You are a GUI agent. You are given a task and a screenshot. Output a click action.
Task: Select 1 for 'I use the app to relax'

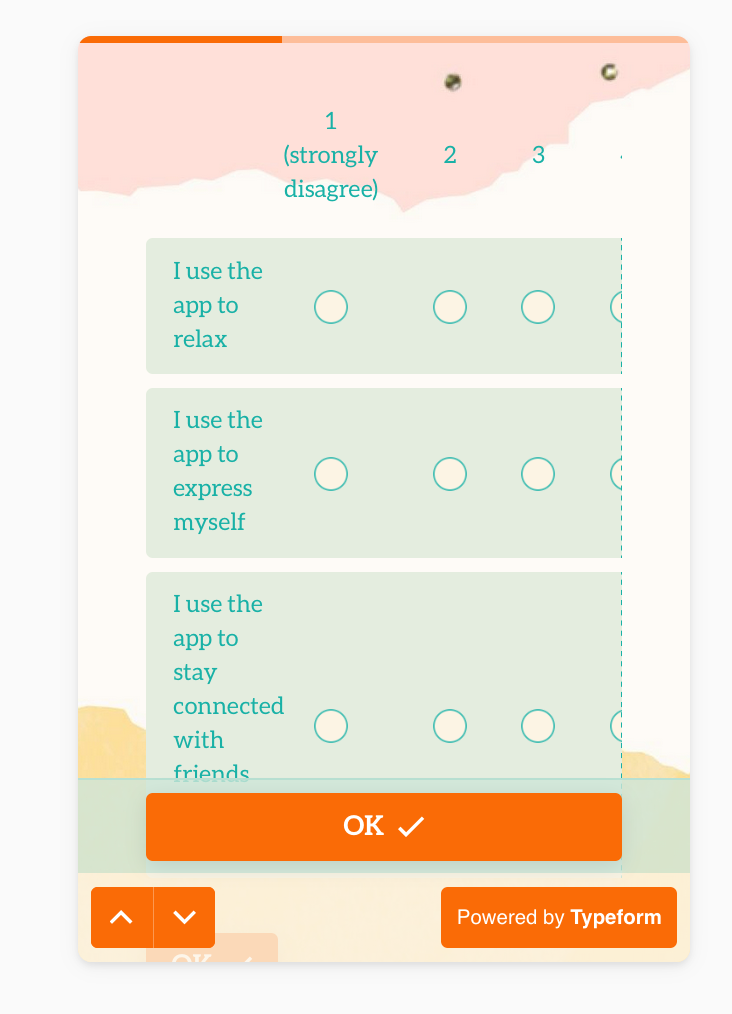point(331,307)
